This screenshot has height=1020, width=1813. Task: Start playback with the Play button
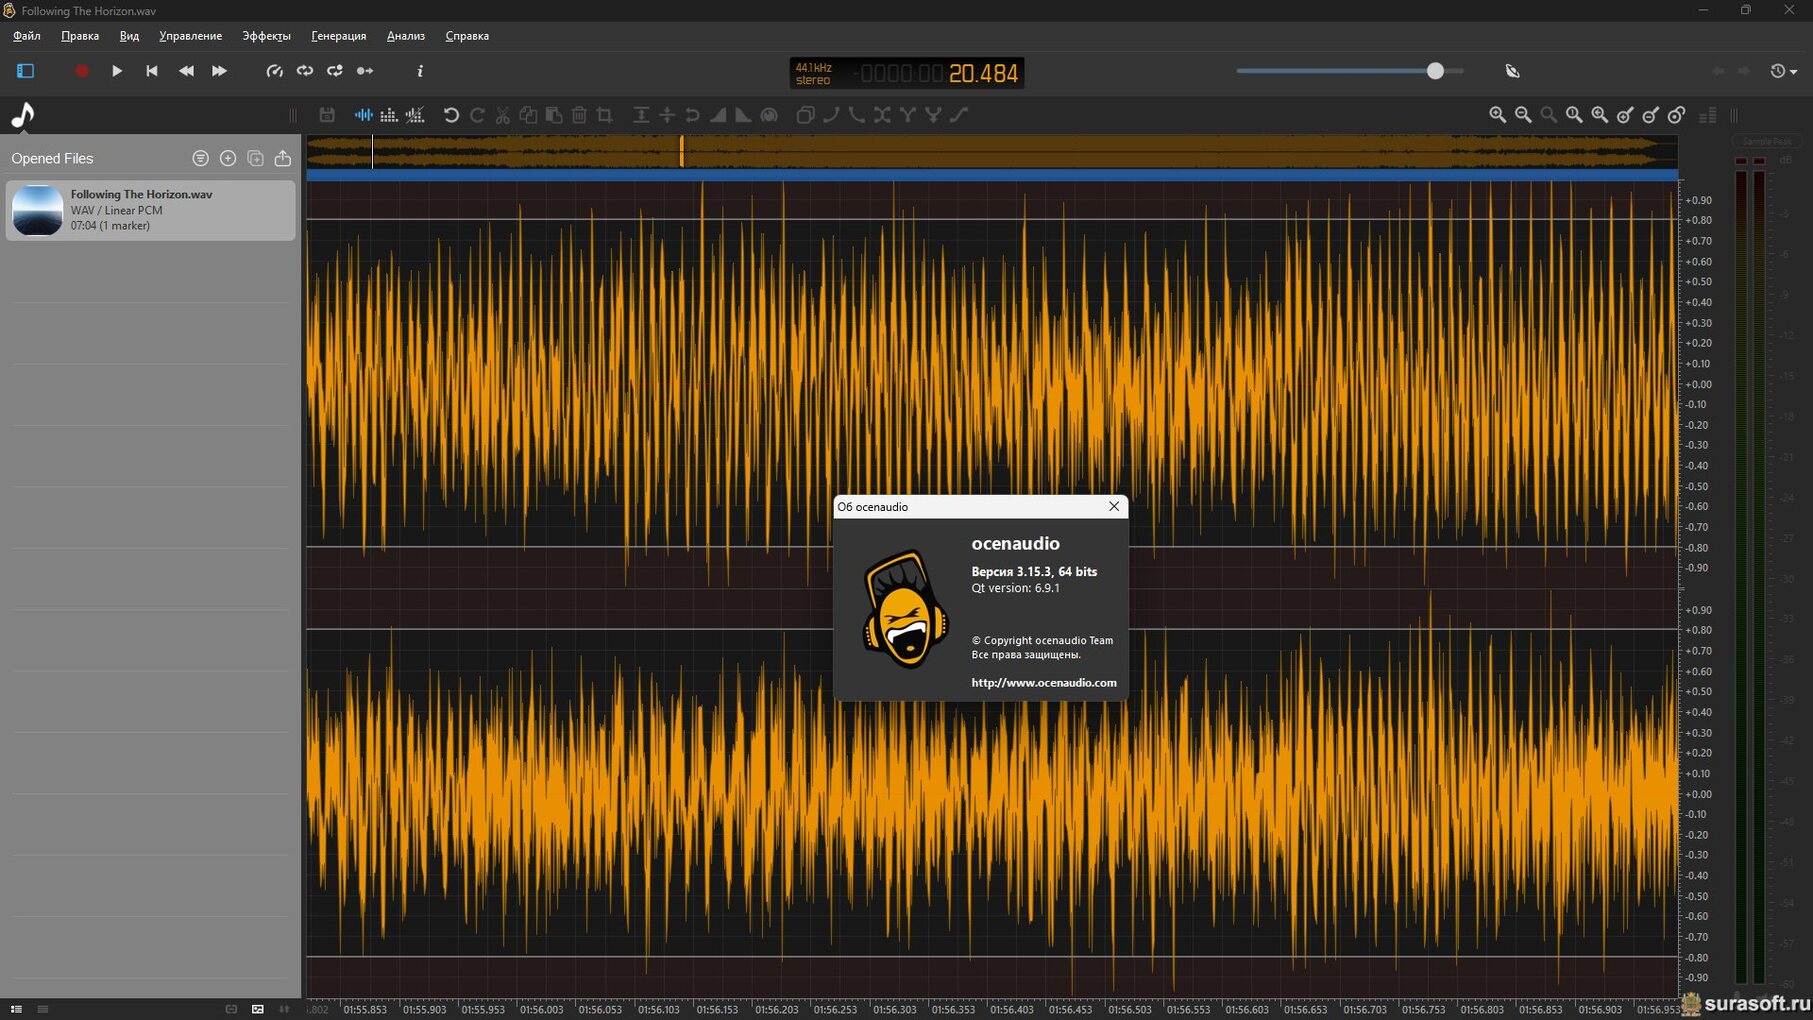point(117,71)
